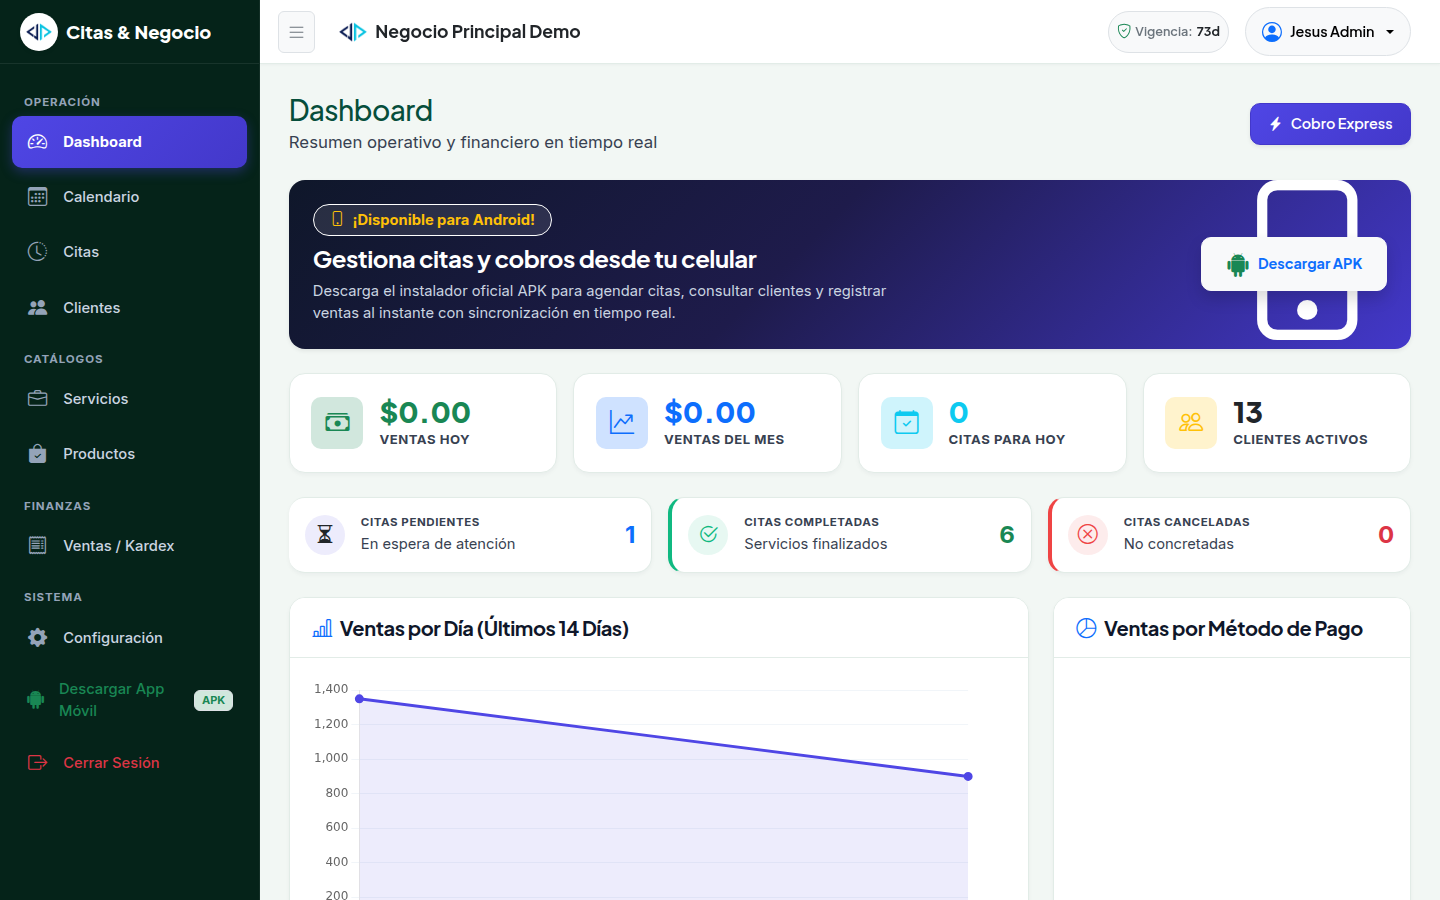Click the $0.00 Ventas Hoy value
Image resolution: width=1440 pixels, height=900 pixels.
click(425, 412)
